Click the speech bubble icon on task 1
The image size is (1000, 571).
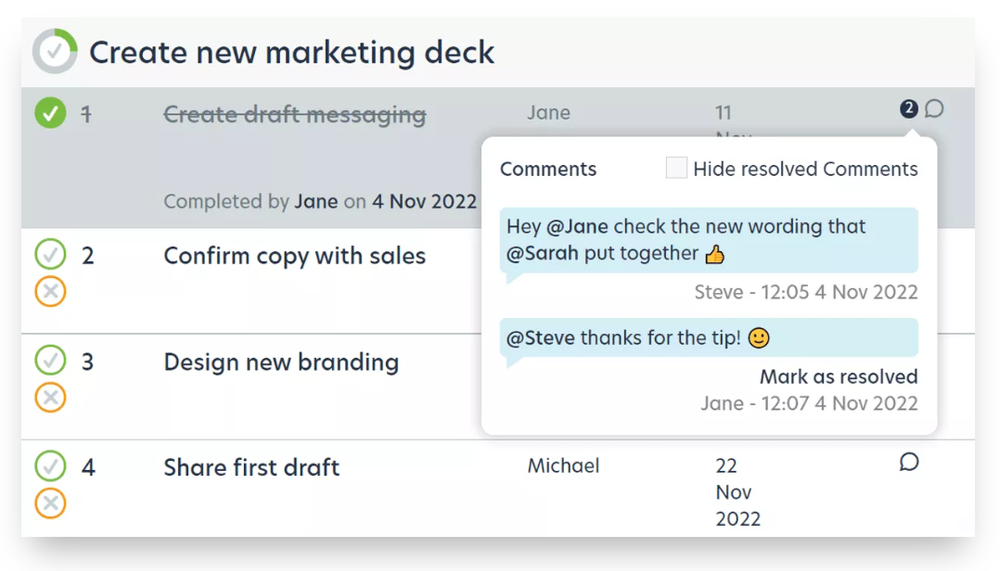(x=934, y=109)
